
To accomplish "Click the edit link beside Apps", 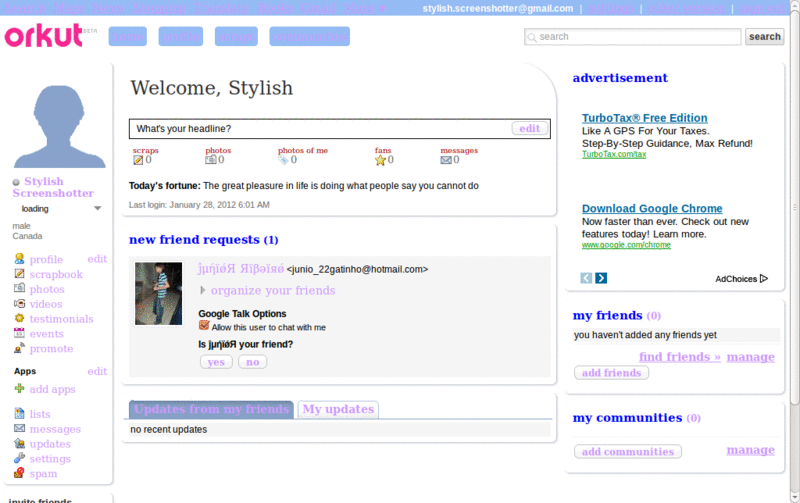I will point(97,371).
